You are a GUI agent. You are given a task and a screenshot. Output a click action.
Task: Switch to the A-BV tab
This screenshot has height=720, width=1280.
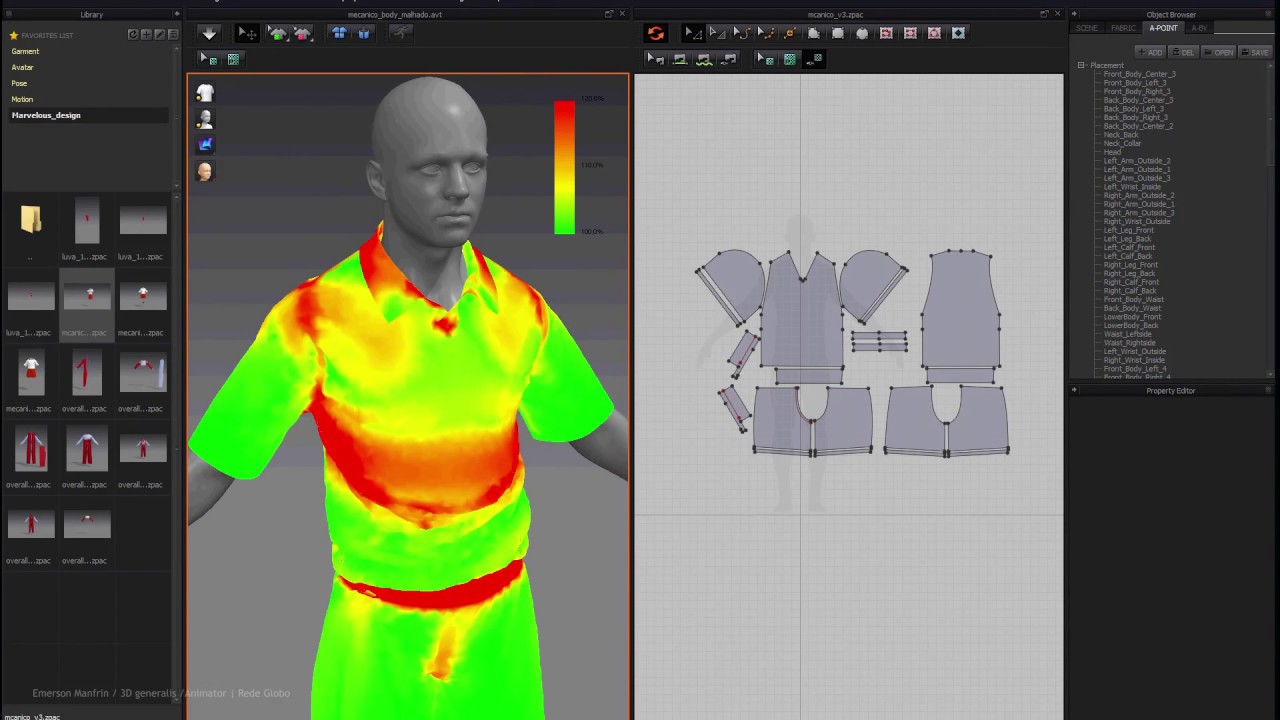[1199, 28]
